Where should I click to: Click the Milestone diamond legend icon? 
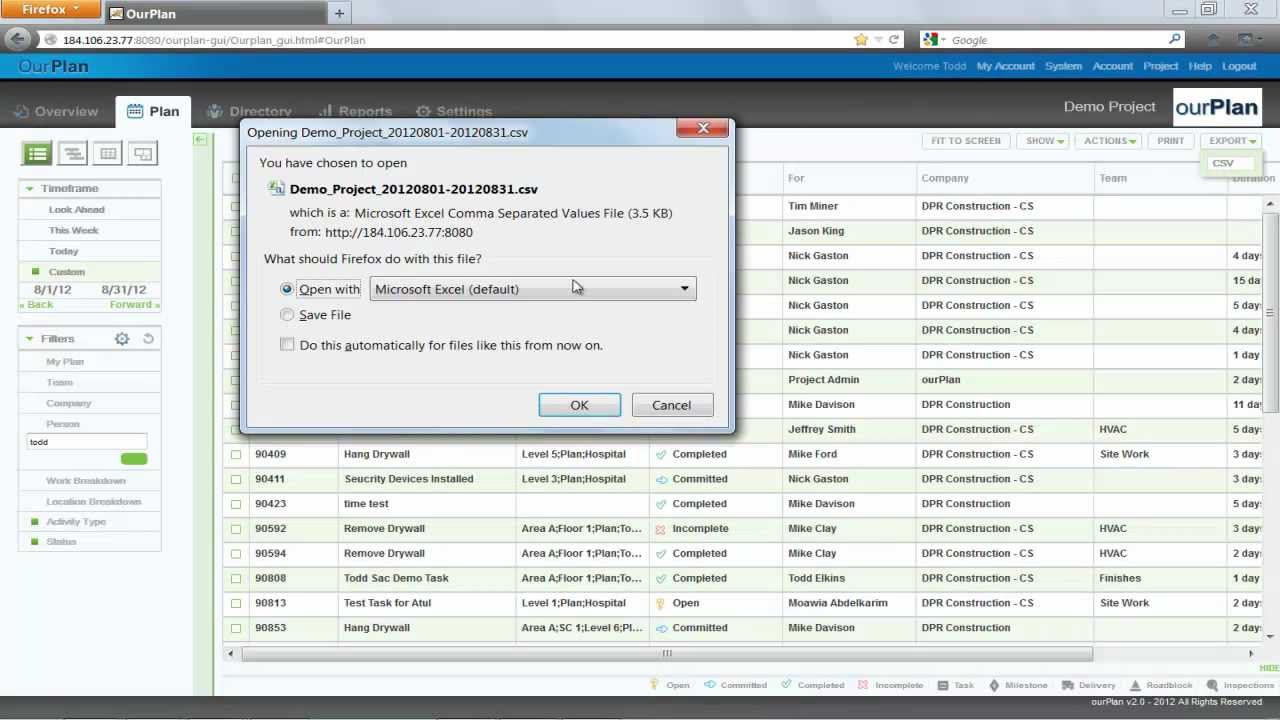(x=994, y=685)
